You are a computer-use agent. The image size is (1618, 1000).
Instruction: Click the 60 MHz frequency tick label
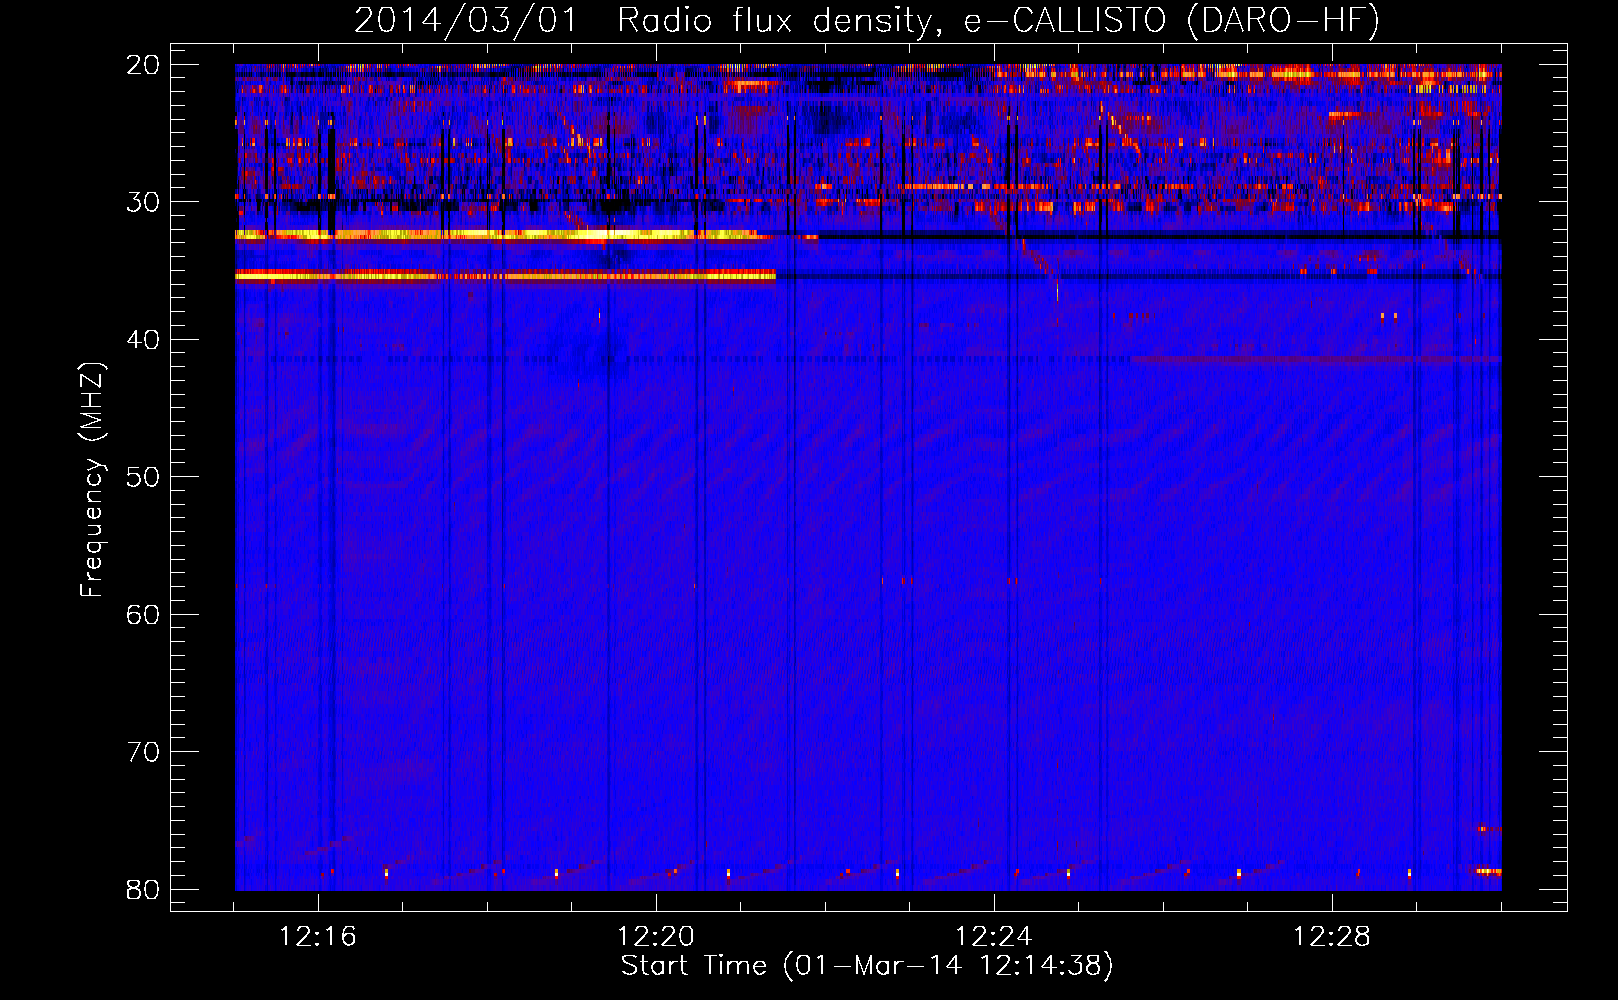click(x=143, y=615)
